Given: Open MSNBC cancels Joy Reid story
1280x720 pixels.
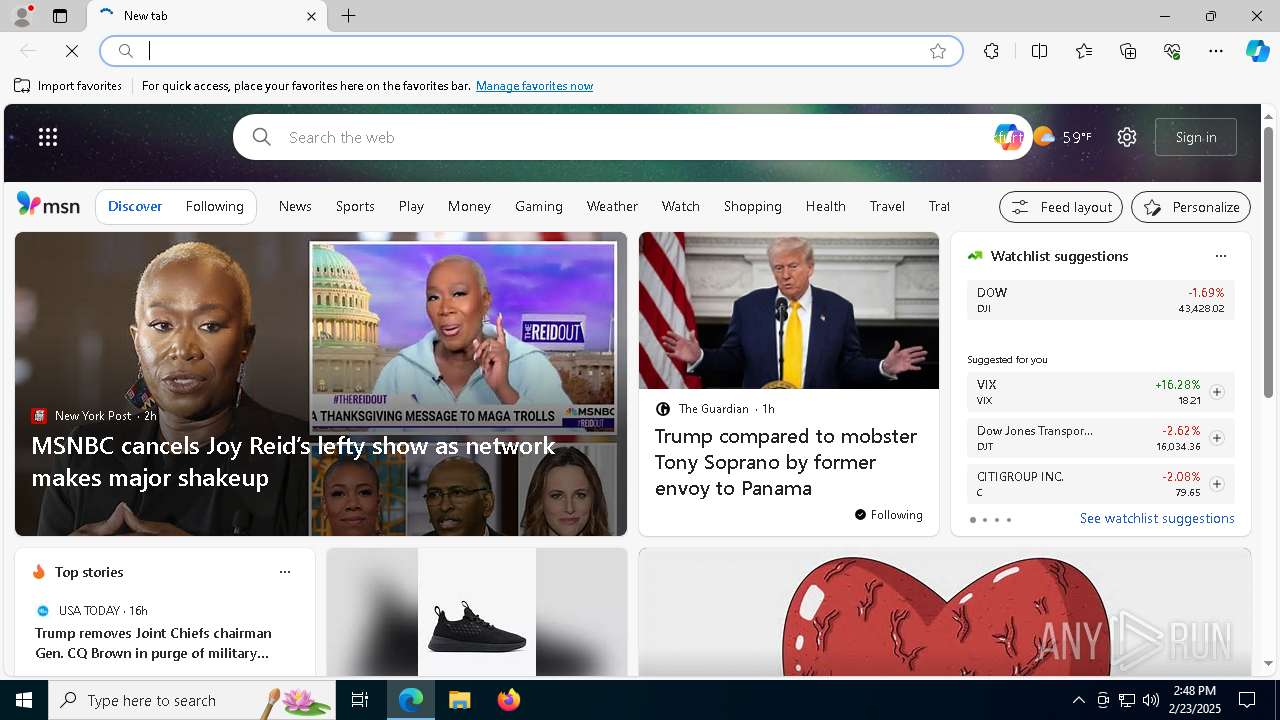Looking at the screenshot, I should click(x=293, y=461).
